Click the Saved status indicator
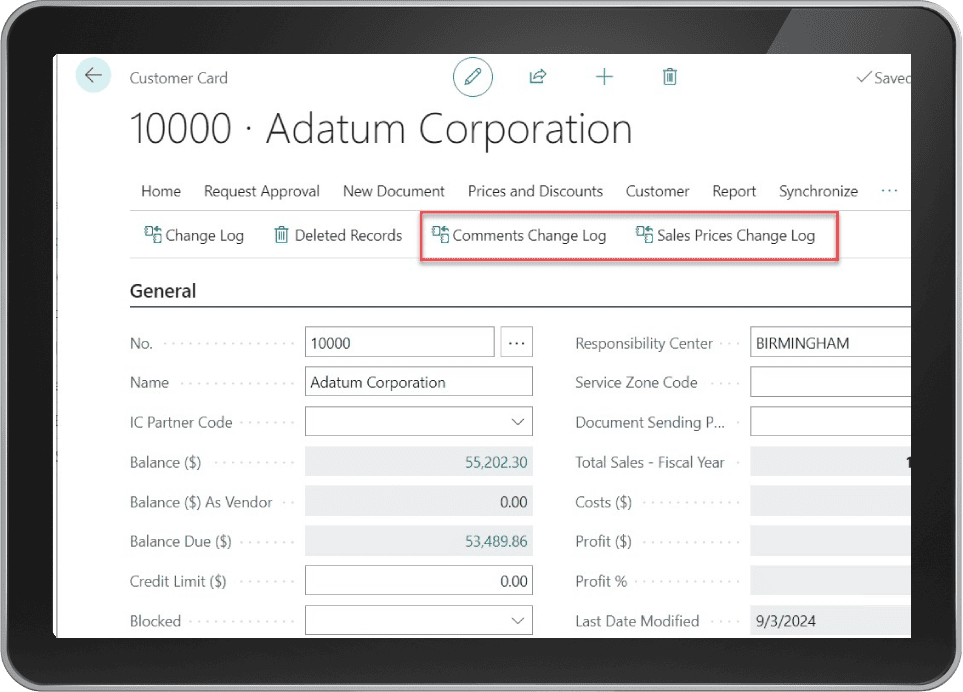This screenshot has width=963, height=692. [883, 77]
